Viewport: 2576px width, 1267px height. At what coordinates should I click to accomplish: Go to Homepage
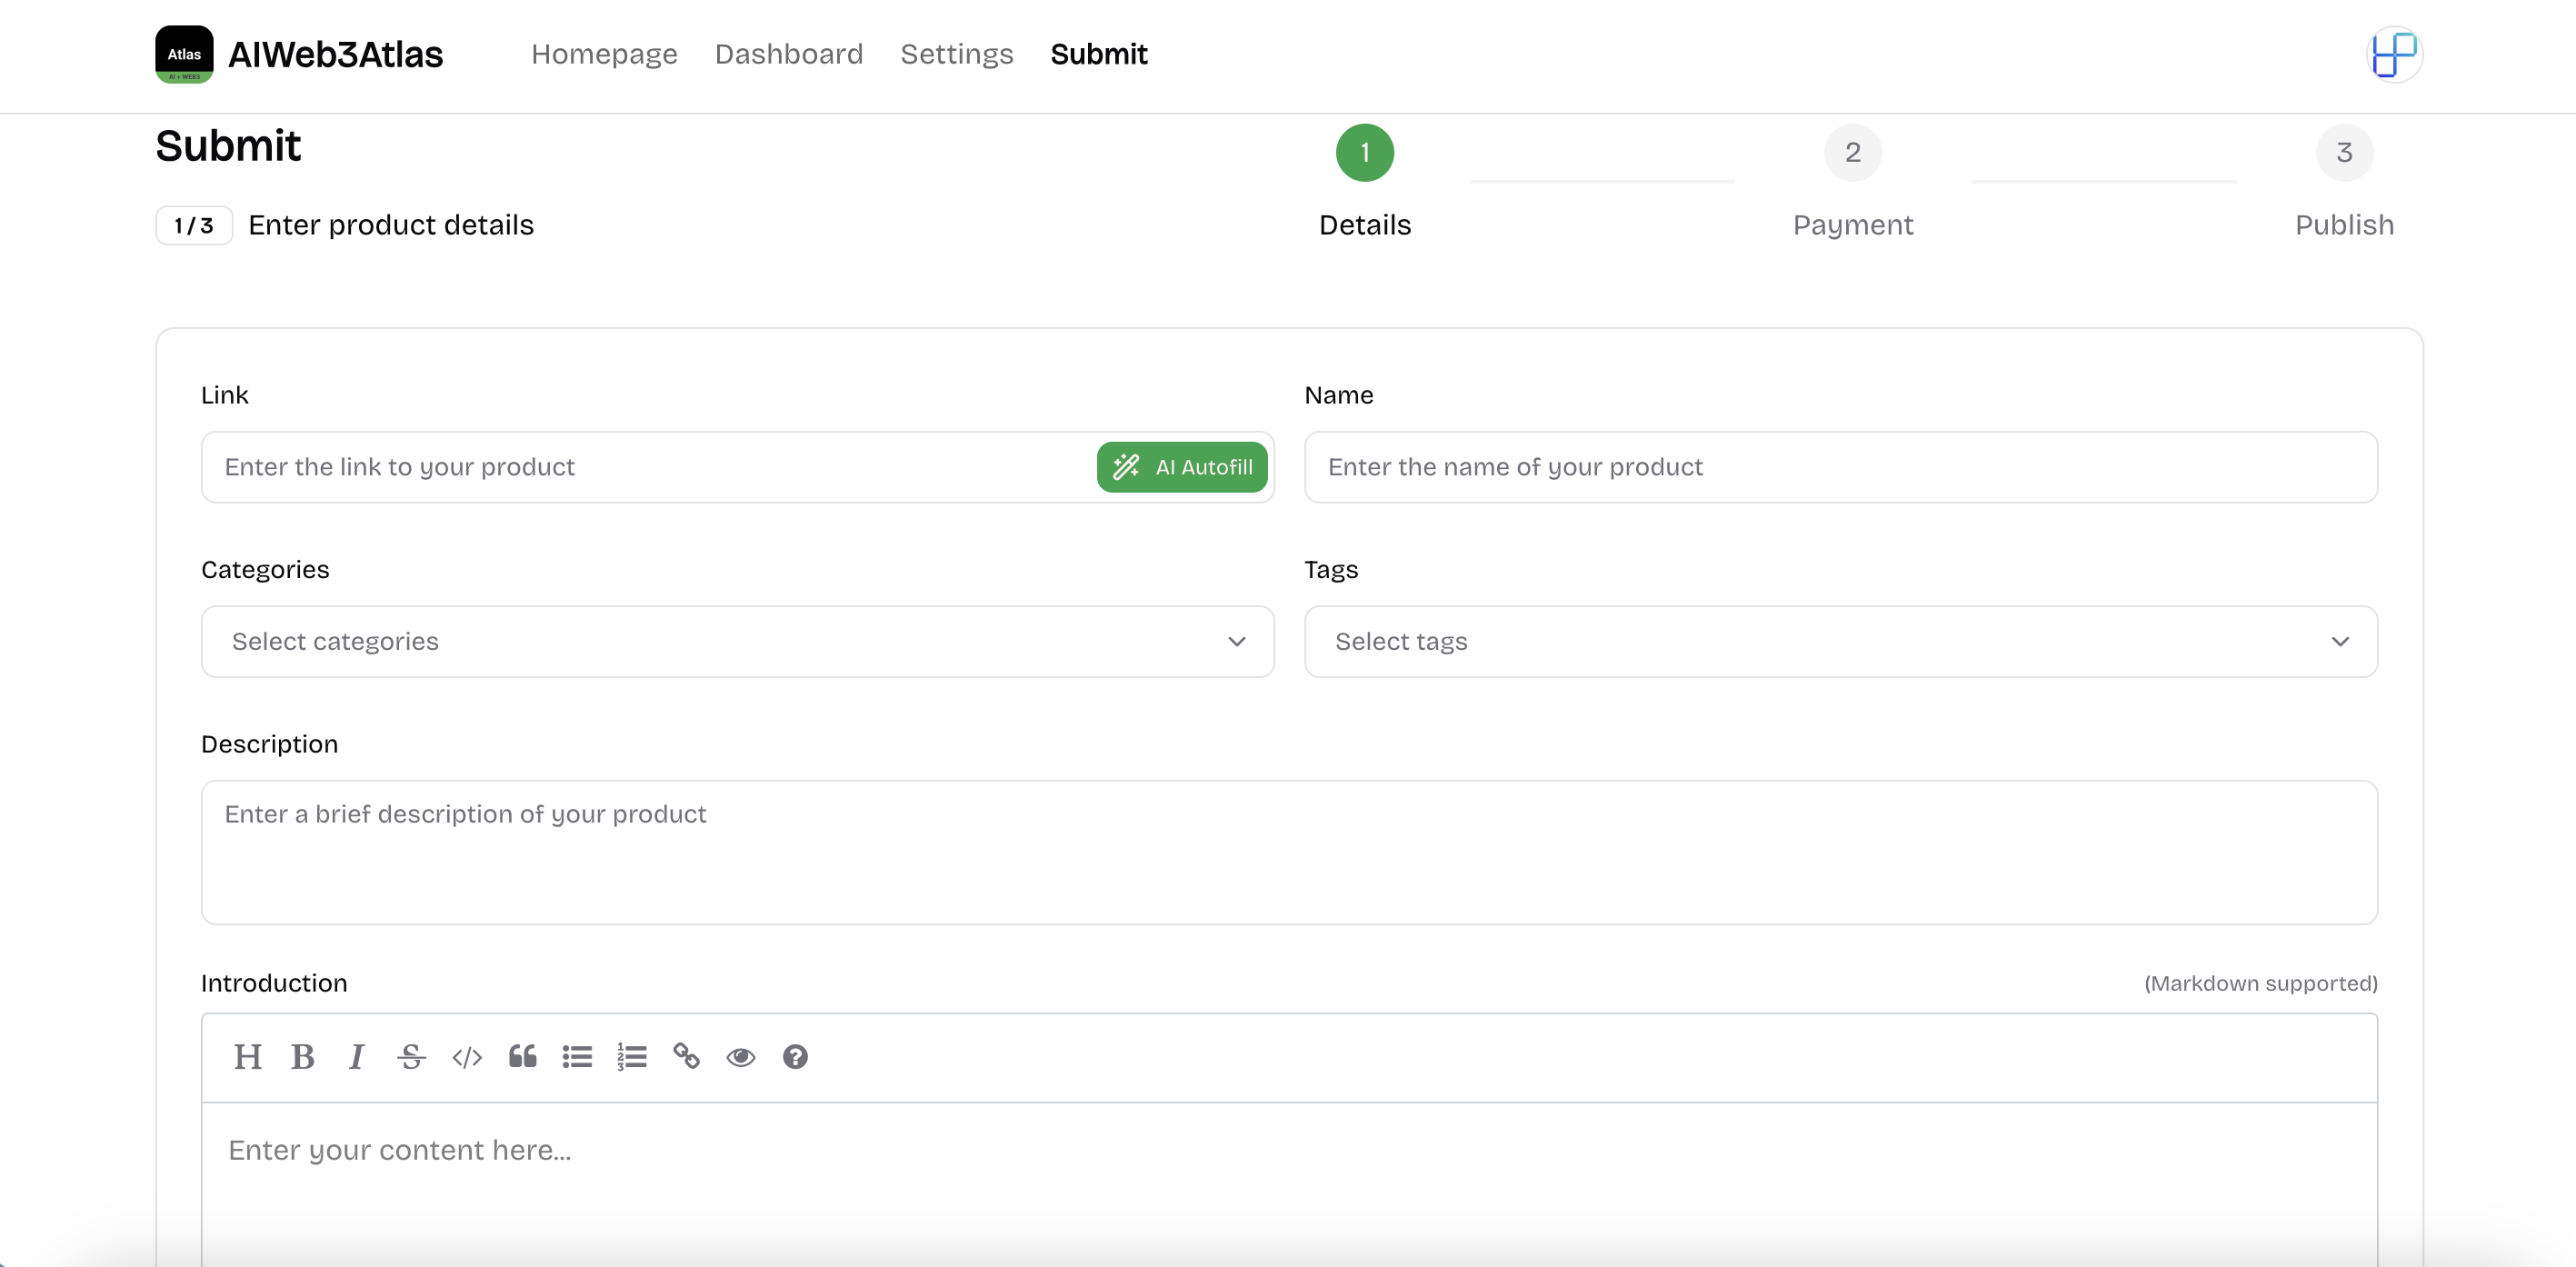pyautogui.click(x=604, y=54)
